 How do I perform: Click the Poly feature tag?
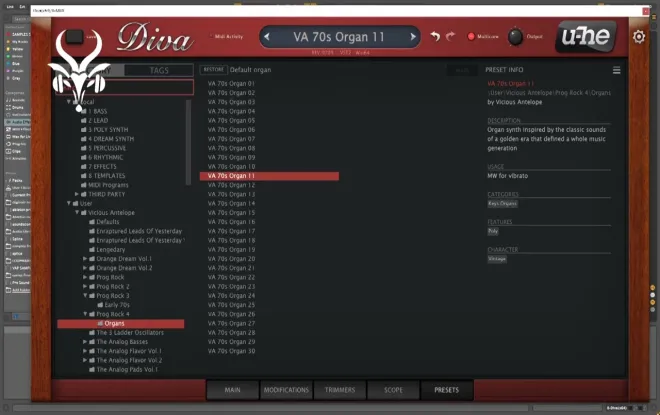[x=493, y=231]
